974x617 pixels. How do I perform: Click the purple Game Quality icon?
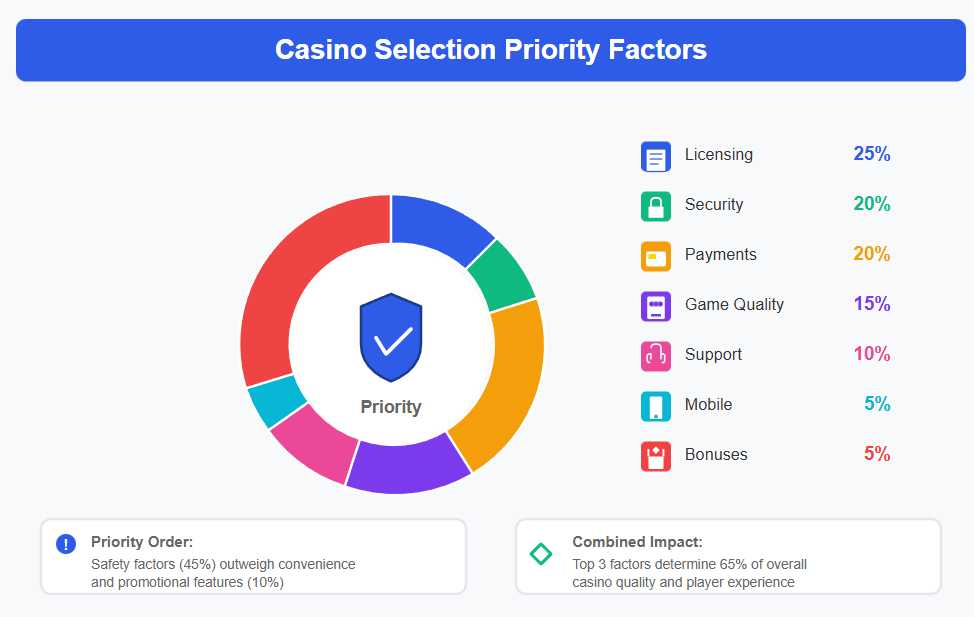[656, 306]
